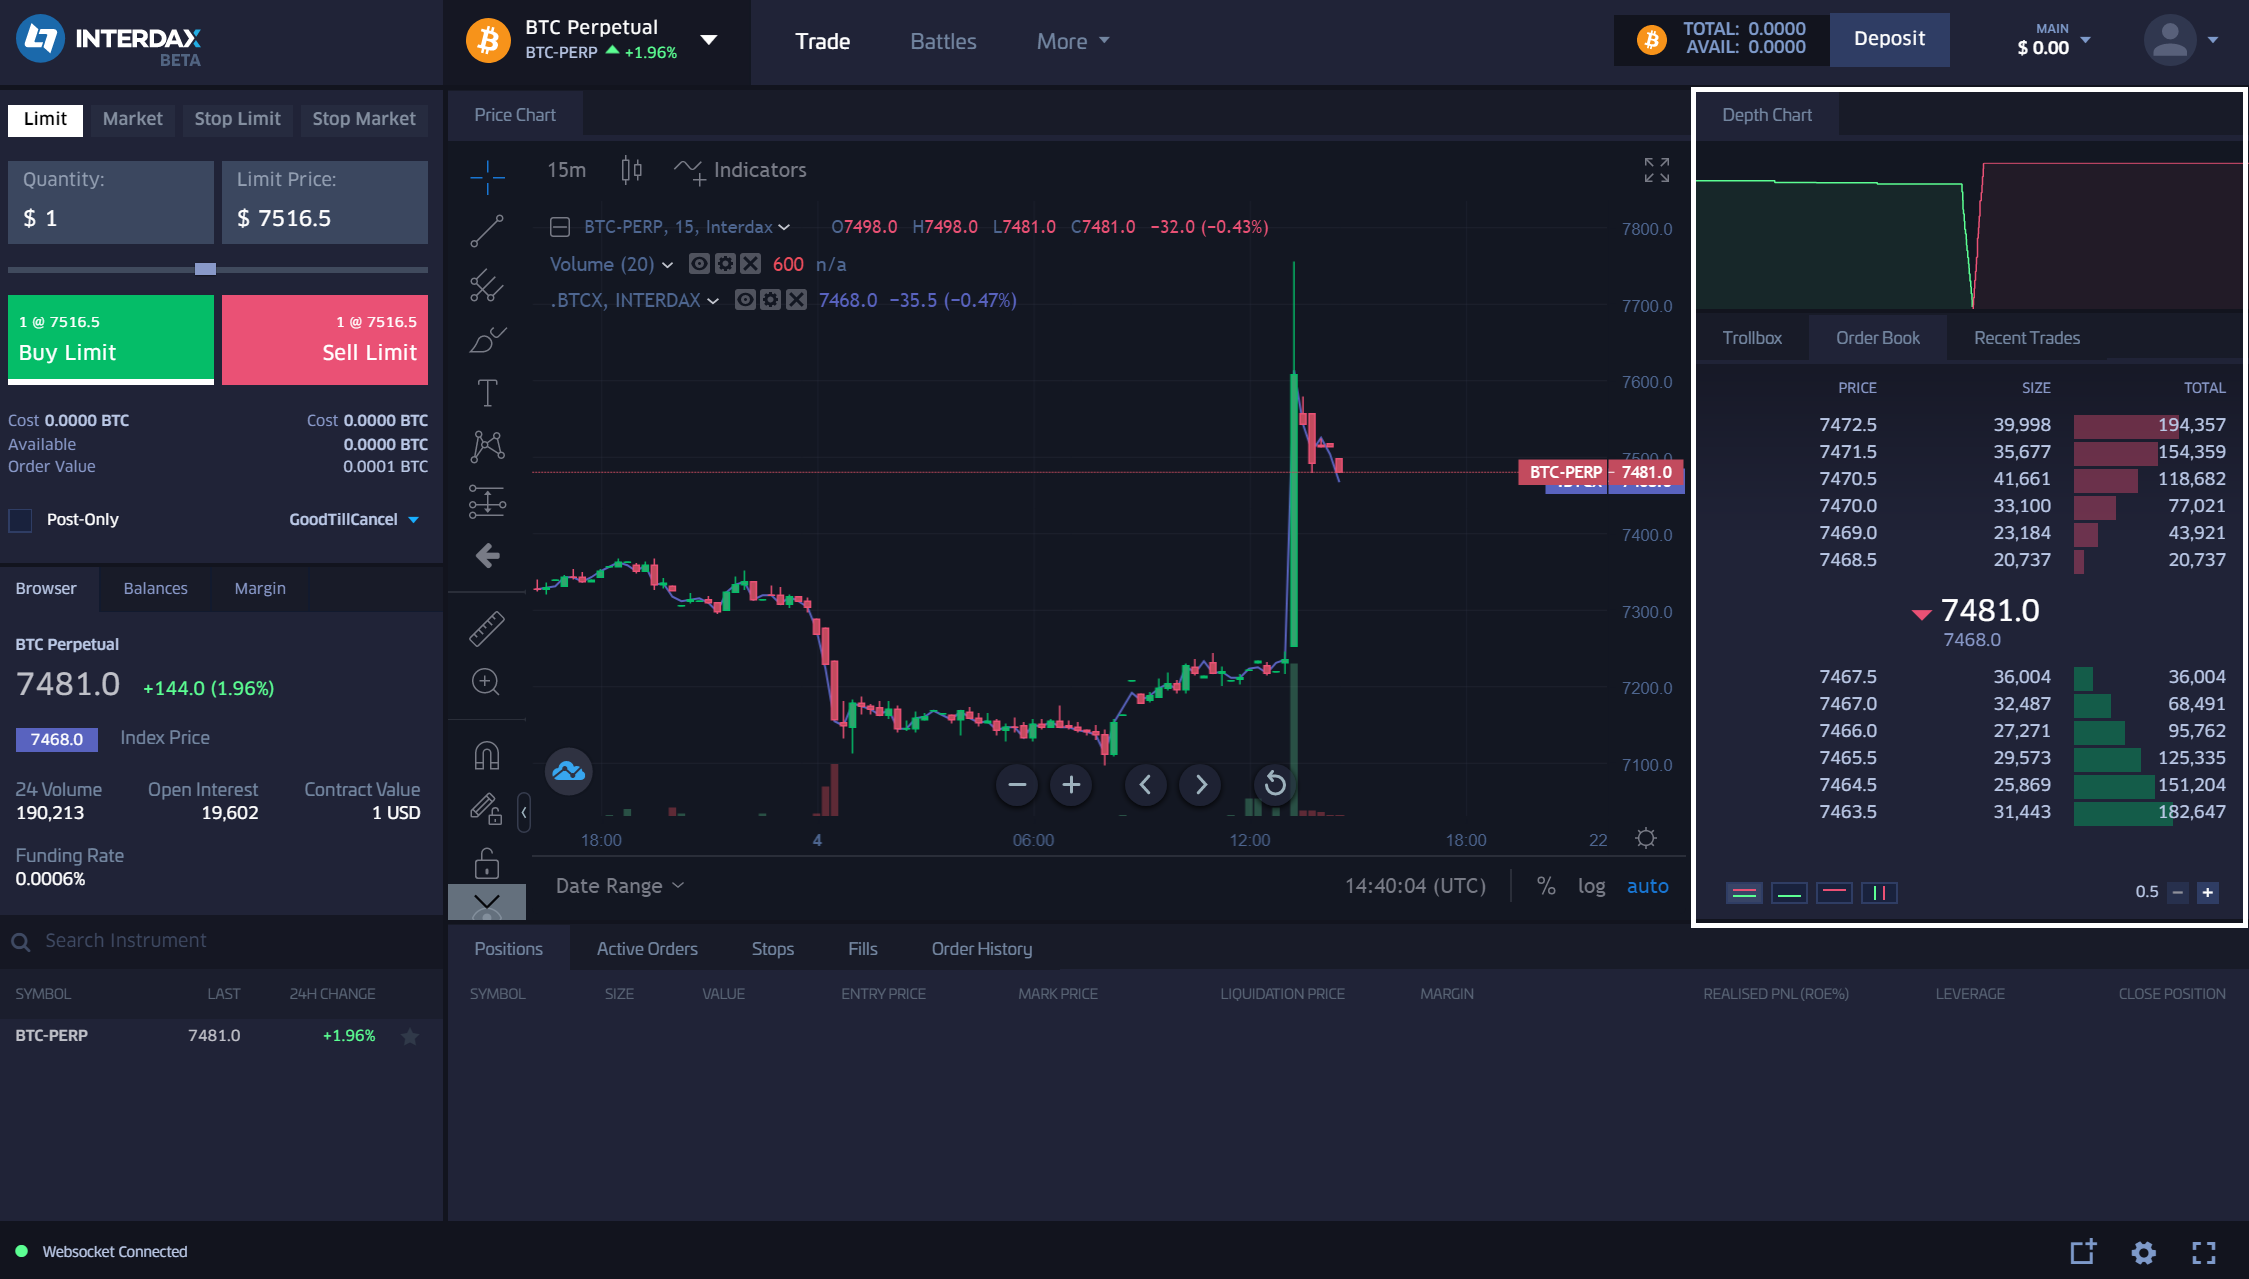Open the Indicators menu
Screen dimensions: 2249x1279
pyautogui.click(x=741, y=170)
